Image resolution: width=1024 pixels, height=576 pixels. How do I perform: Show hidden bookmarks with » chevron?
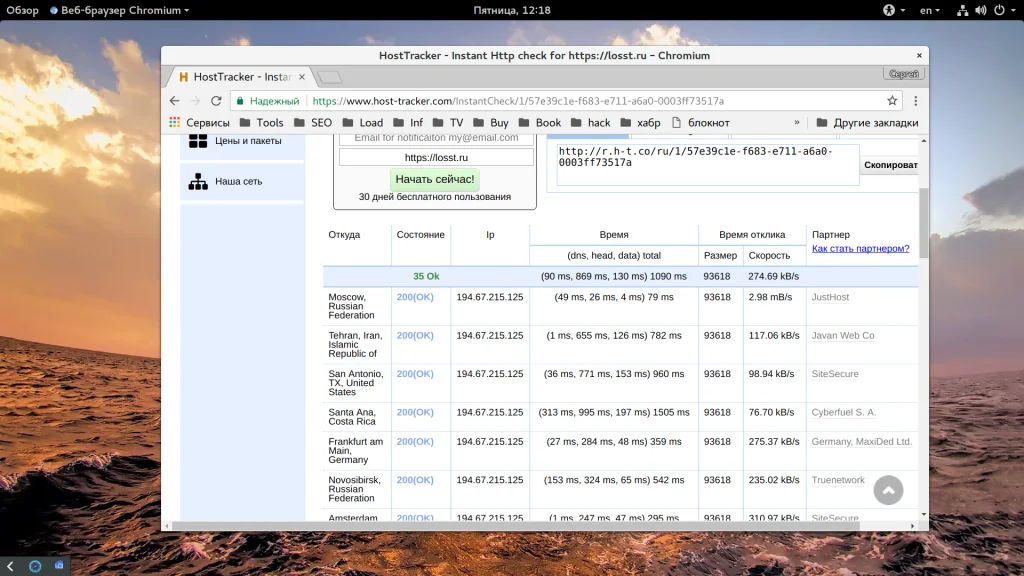coord(797,123)
